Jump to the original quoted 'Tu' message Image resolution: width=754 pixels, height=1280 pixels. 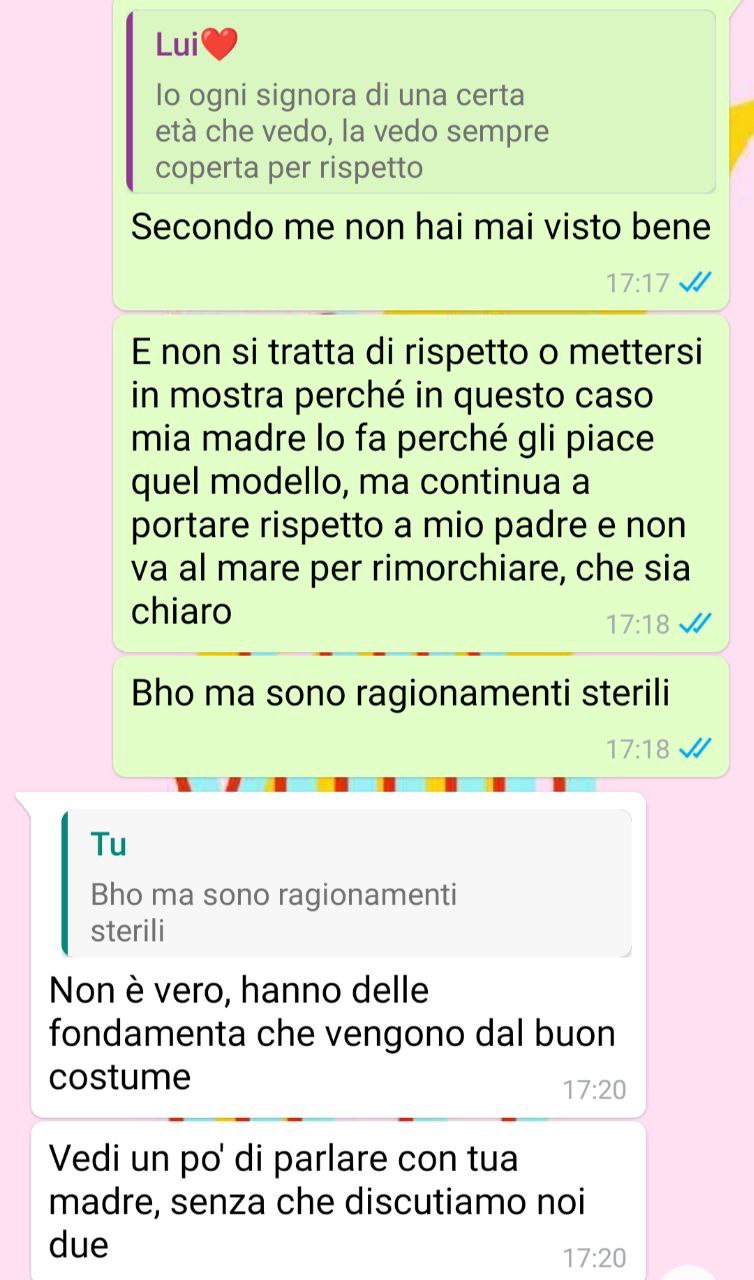coord(347,883)
